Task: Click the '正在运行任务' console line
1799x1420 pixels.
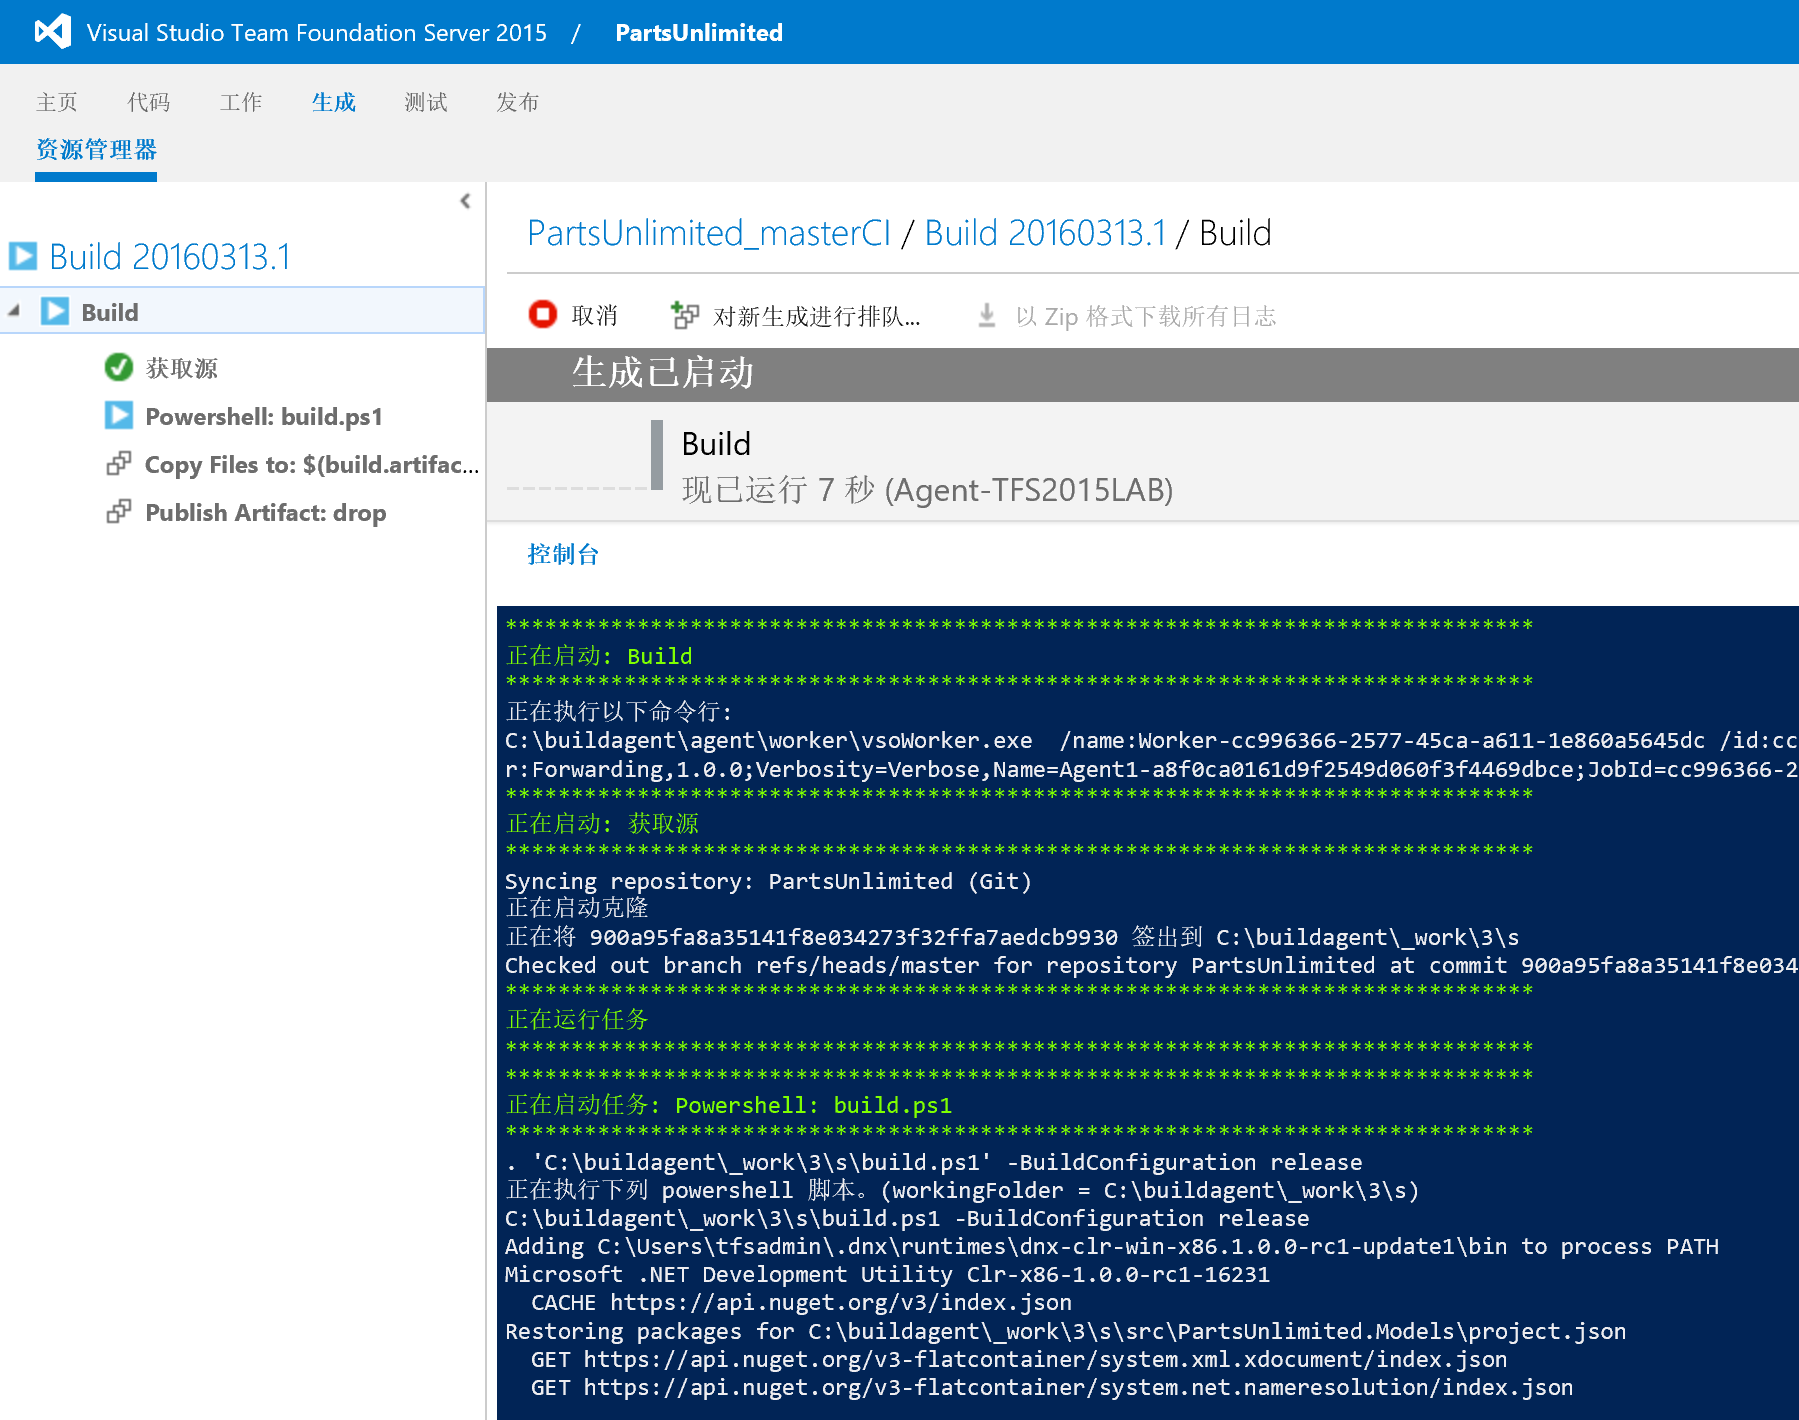Action: tap(577, 1019)
